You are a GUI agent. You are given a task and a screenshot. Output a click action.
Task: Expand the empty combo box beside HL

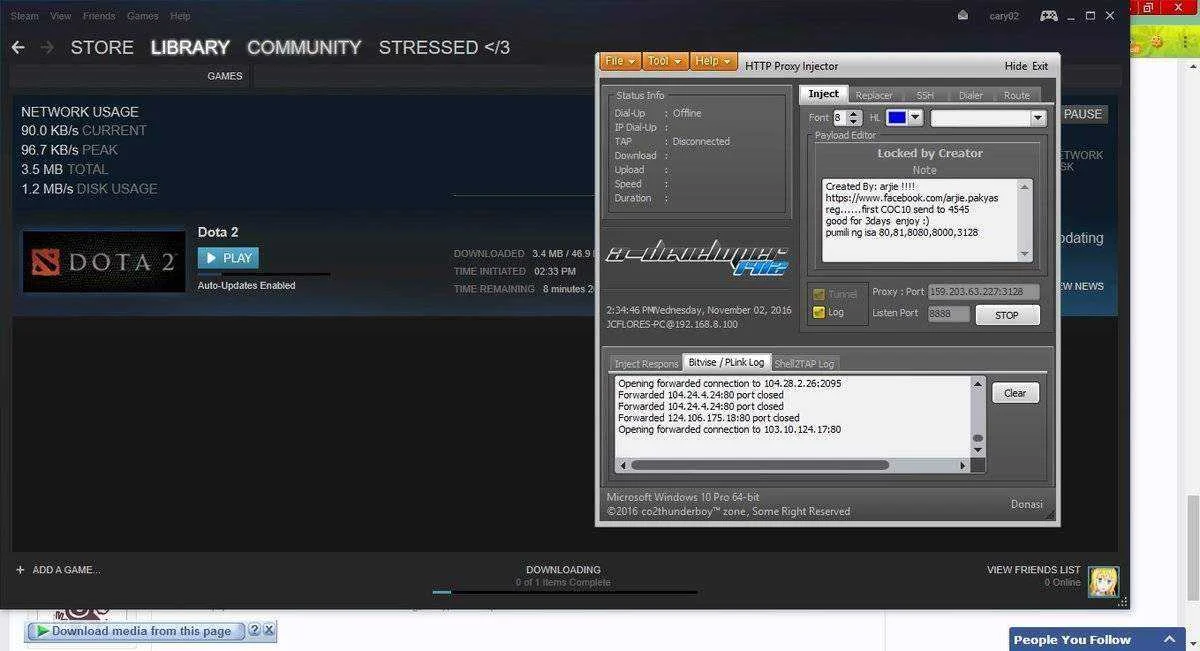tap(1037, 118)
